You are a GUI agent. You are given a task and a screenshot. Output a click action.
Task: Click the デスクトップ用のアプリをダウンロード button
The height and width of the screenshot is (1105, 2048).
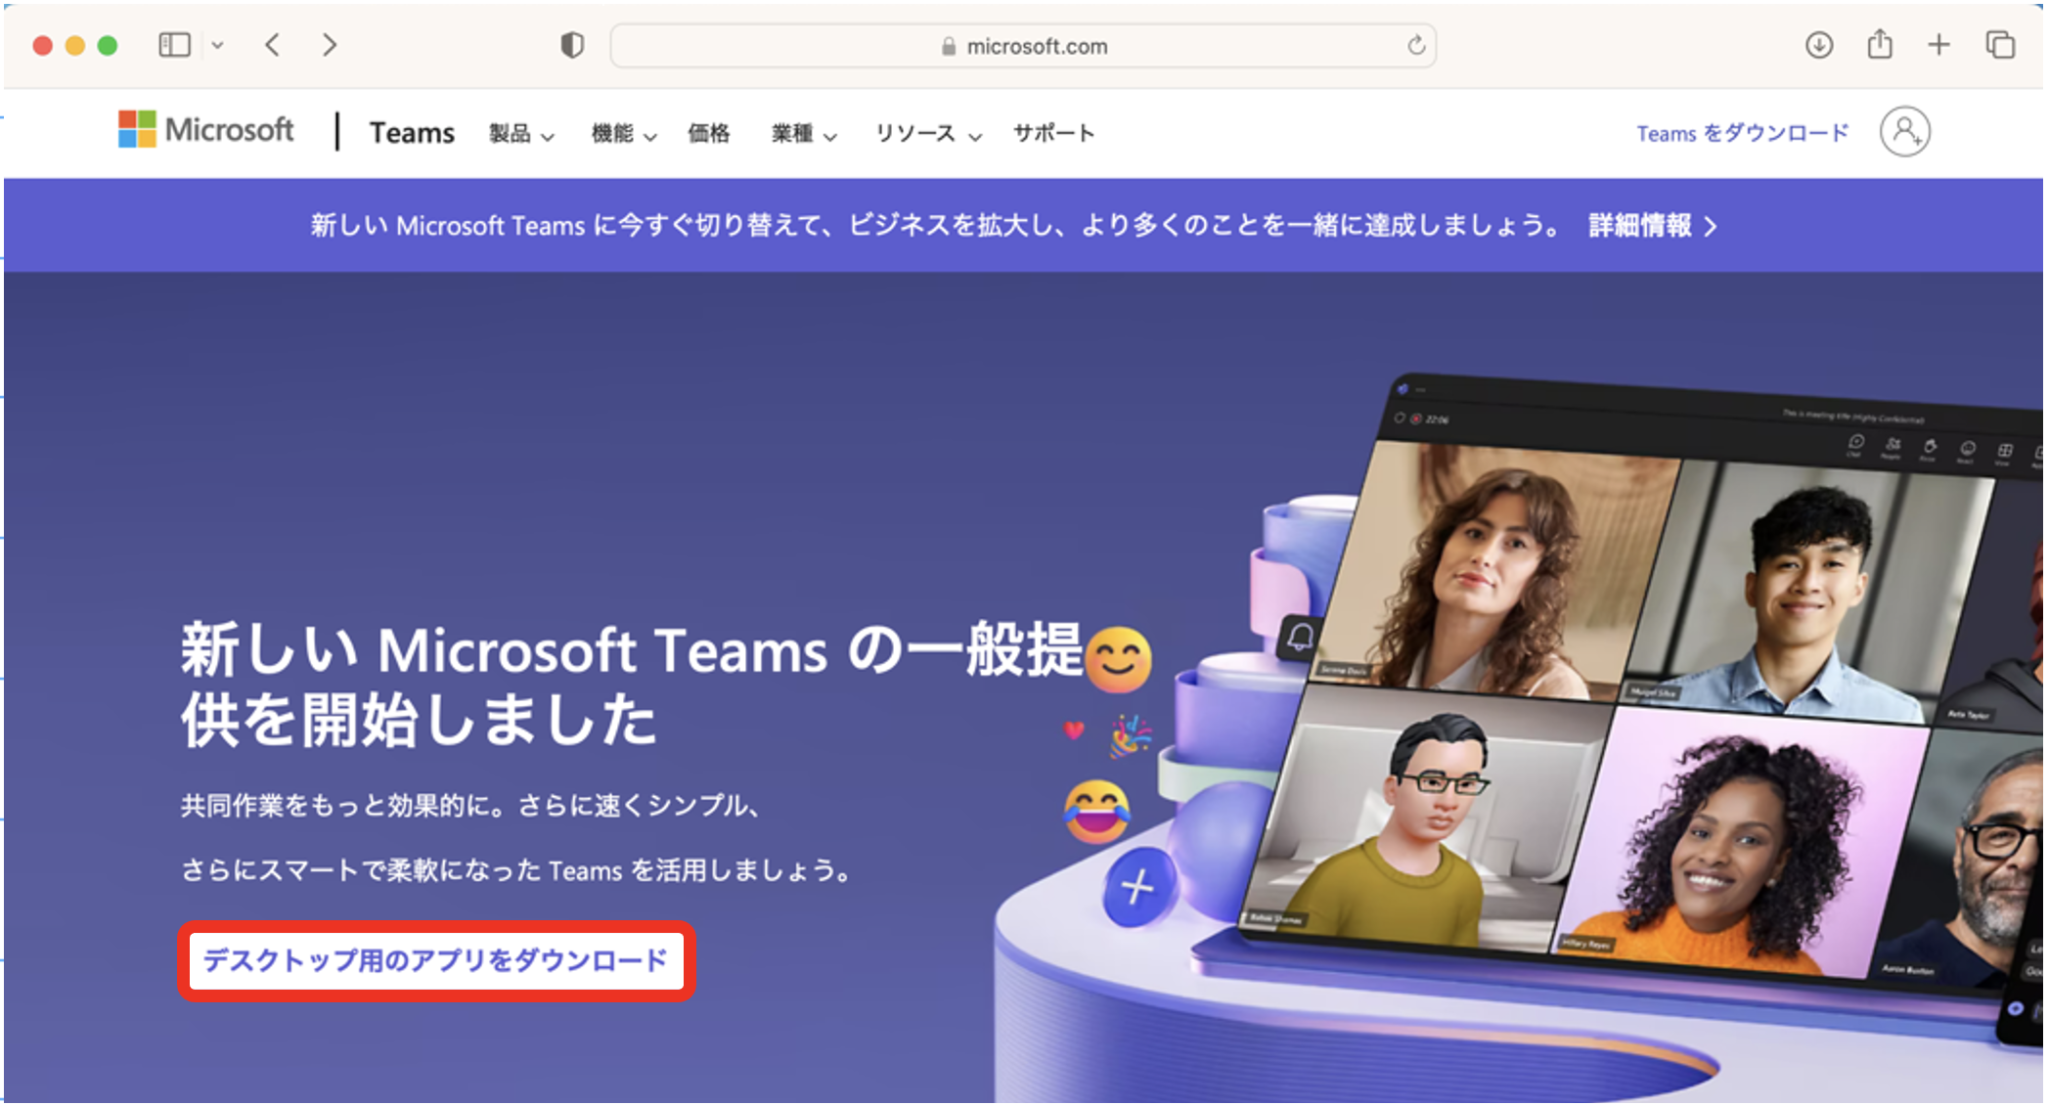[x=434, y=959]
